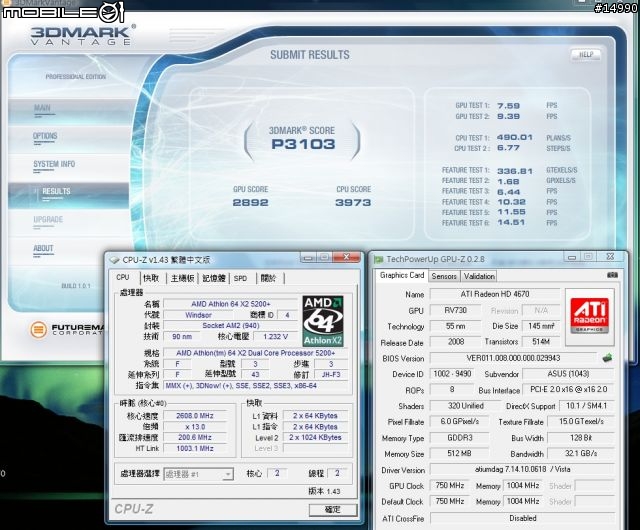Click the HELP button in 3DMark Vantage
The width and height of the screenshot is (640, 530).
[x=586, y=55]
